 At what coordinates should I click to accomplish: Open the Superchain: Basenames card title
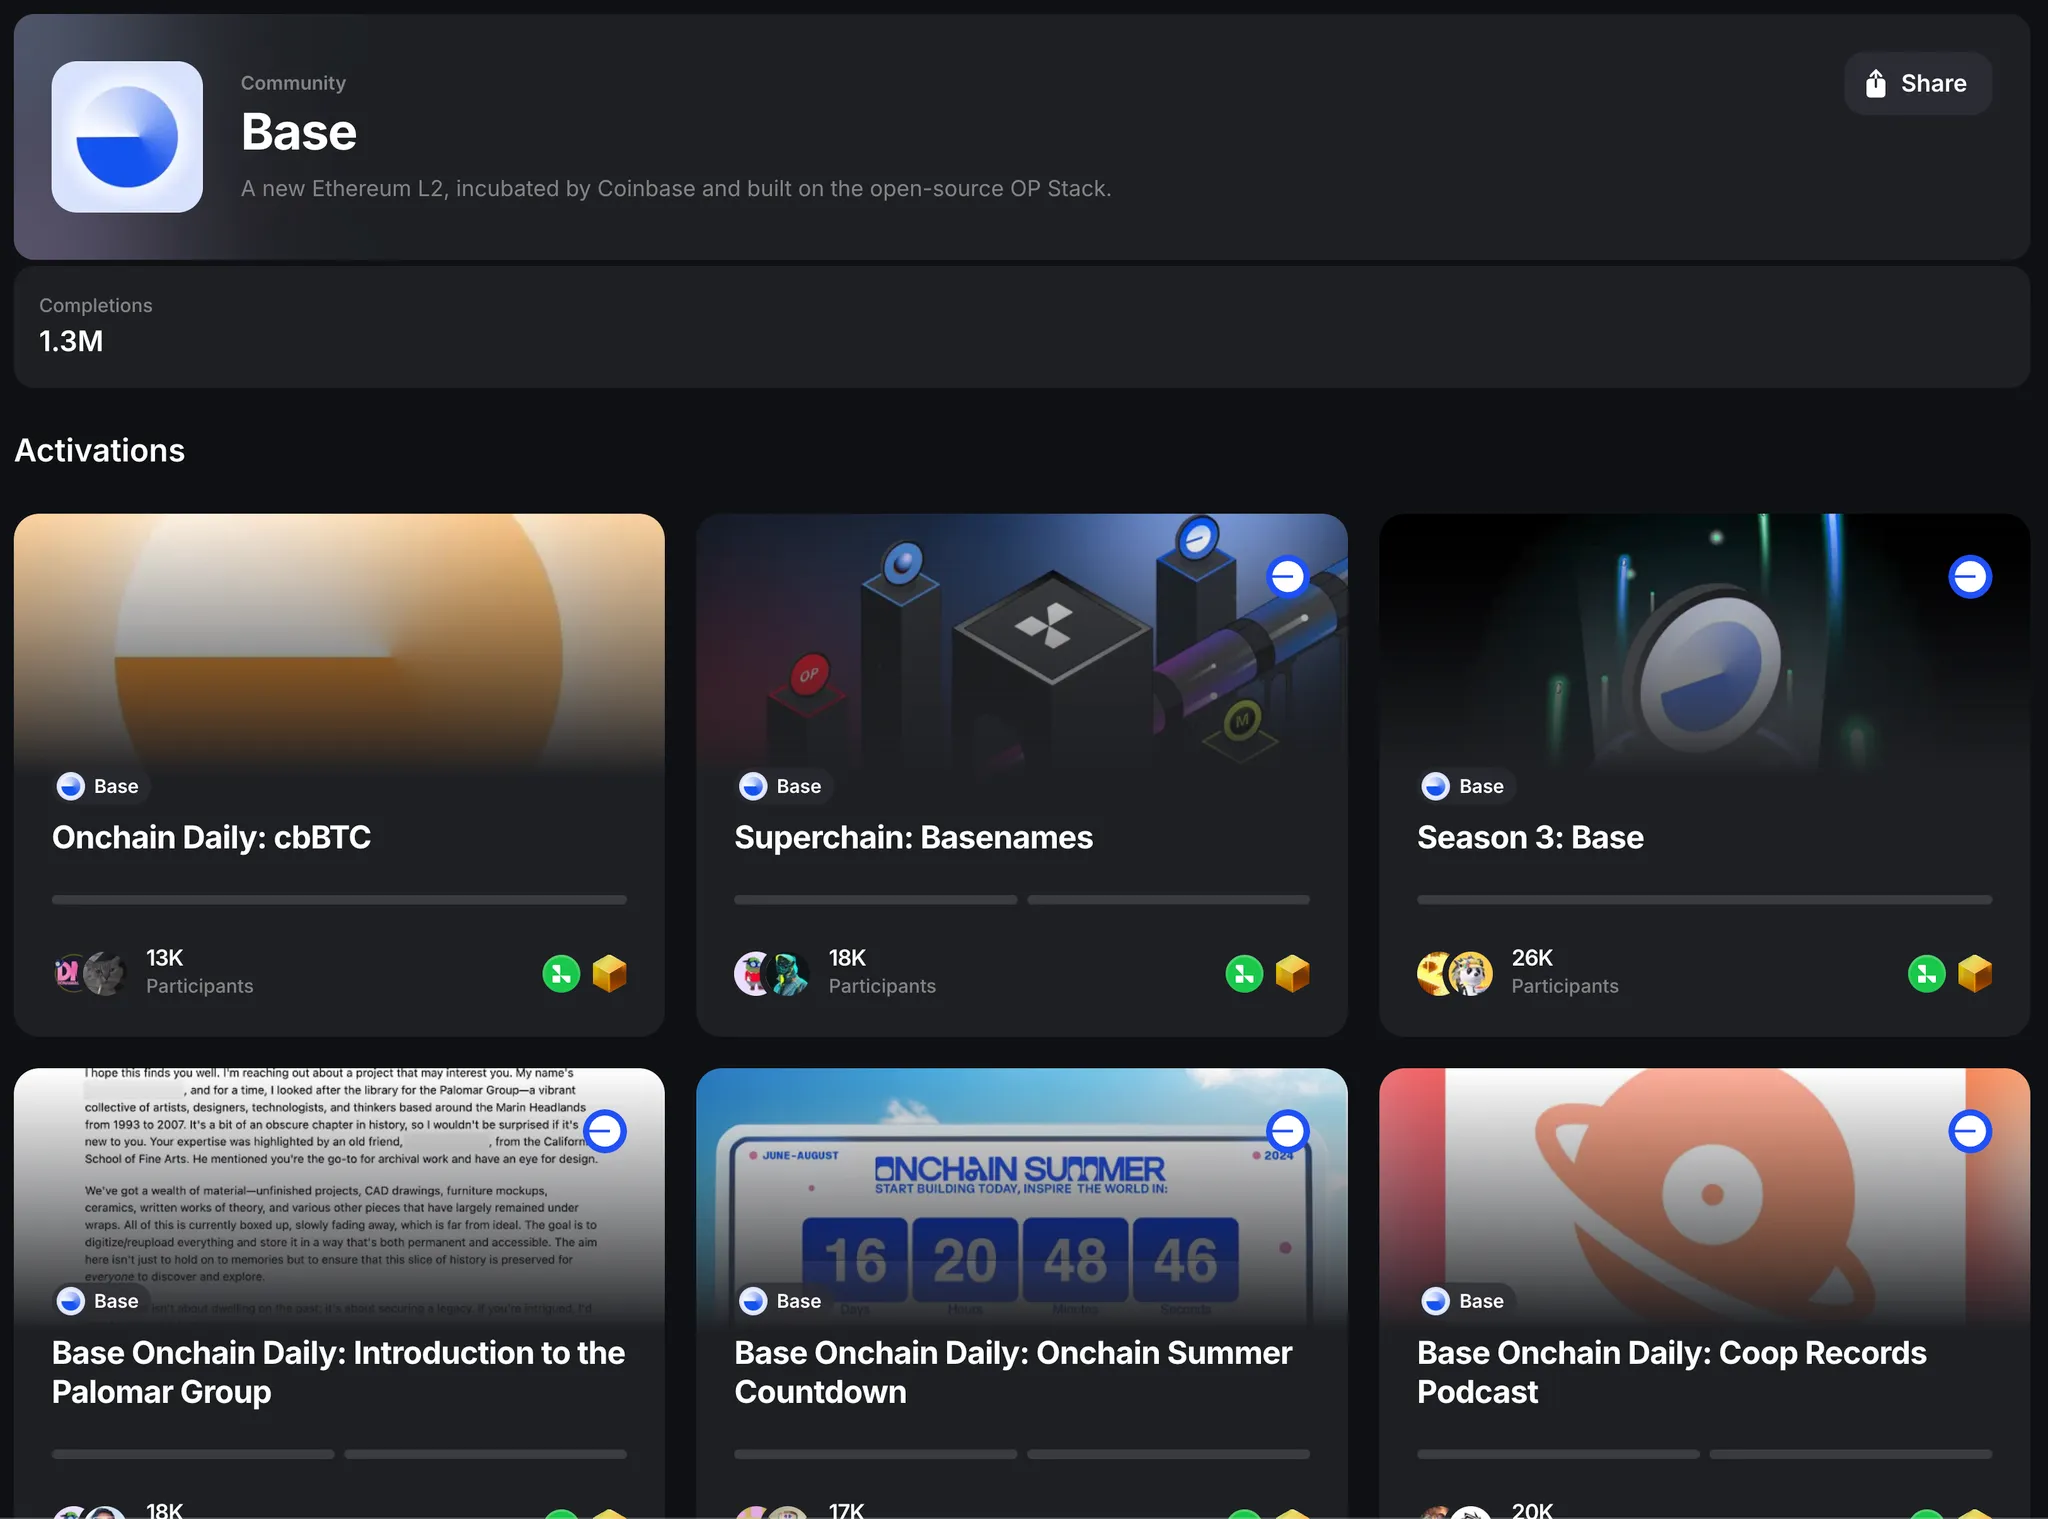pos(913,837)
